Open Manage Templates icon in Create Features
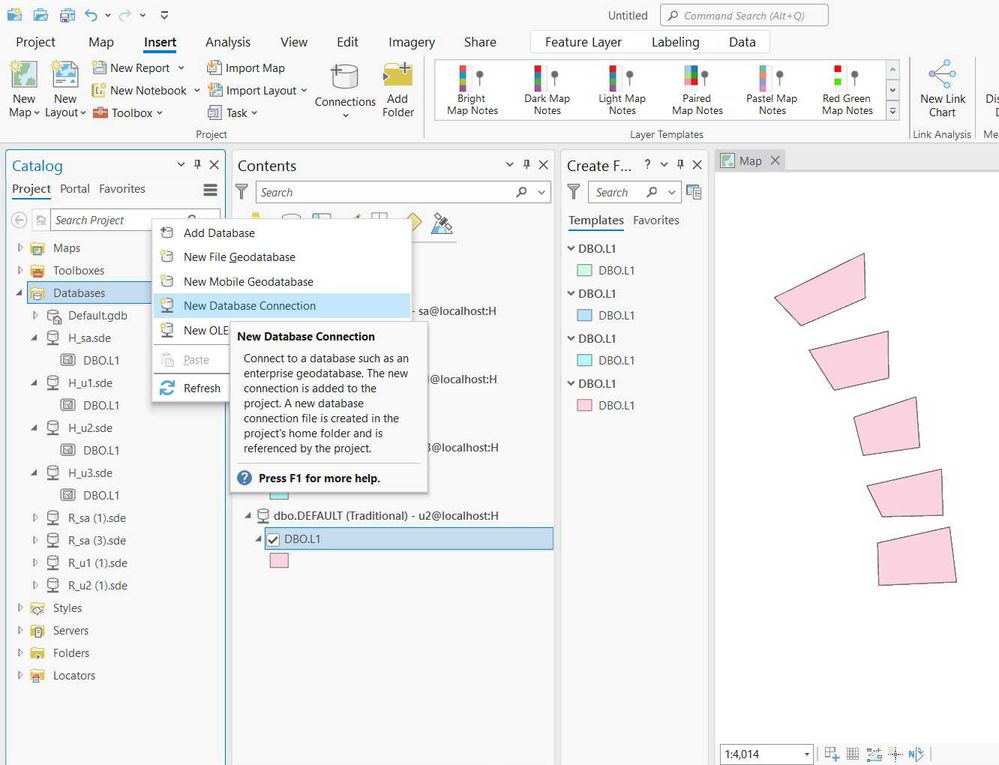Screen dimensions: 999x765 694,192
